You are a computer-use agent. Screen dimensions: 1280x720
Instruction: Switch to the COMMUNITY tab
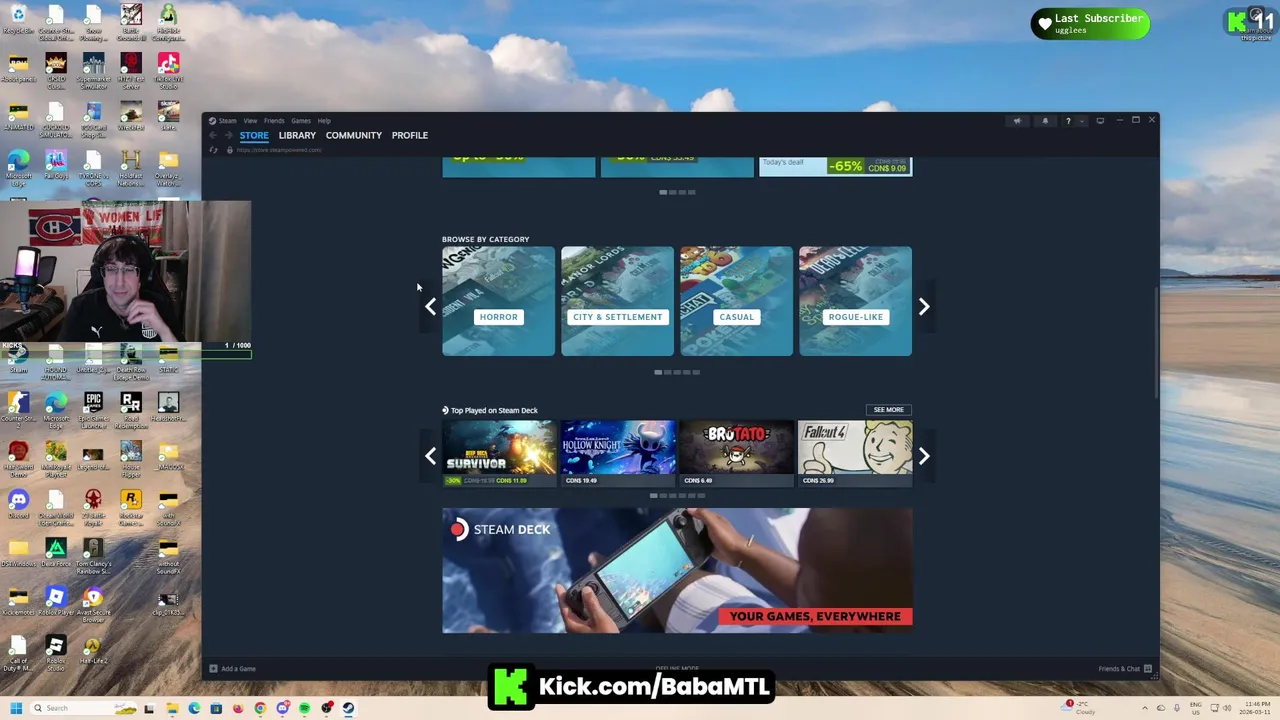point(353,135)
